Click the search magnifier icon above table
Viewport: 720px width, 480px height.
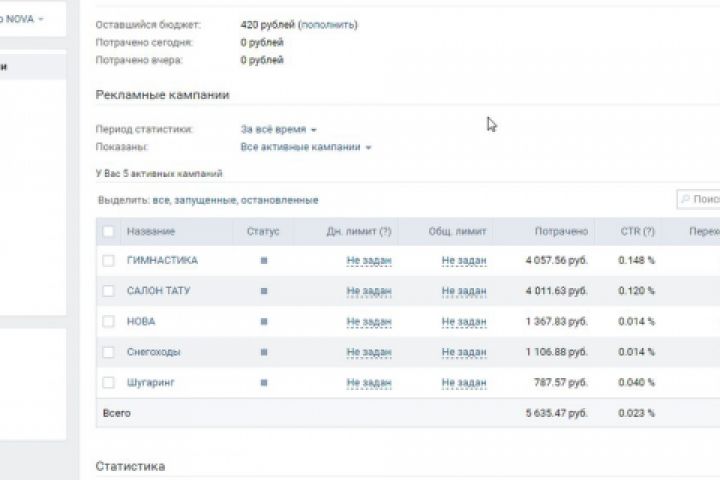(x=685, y=200)
